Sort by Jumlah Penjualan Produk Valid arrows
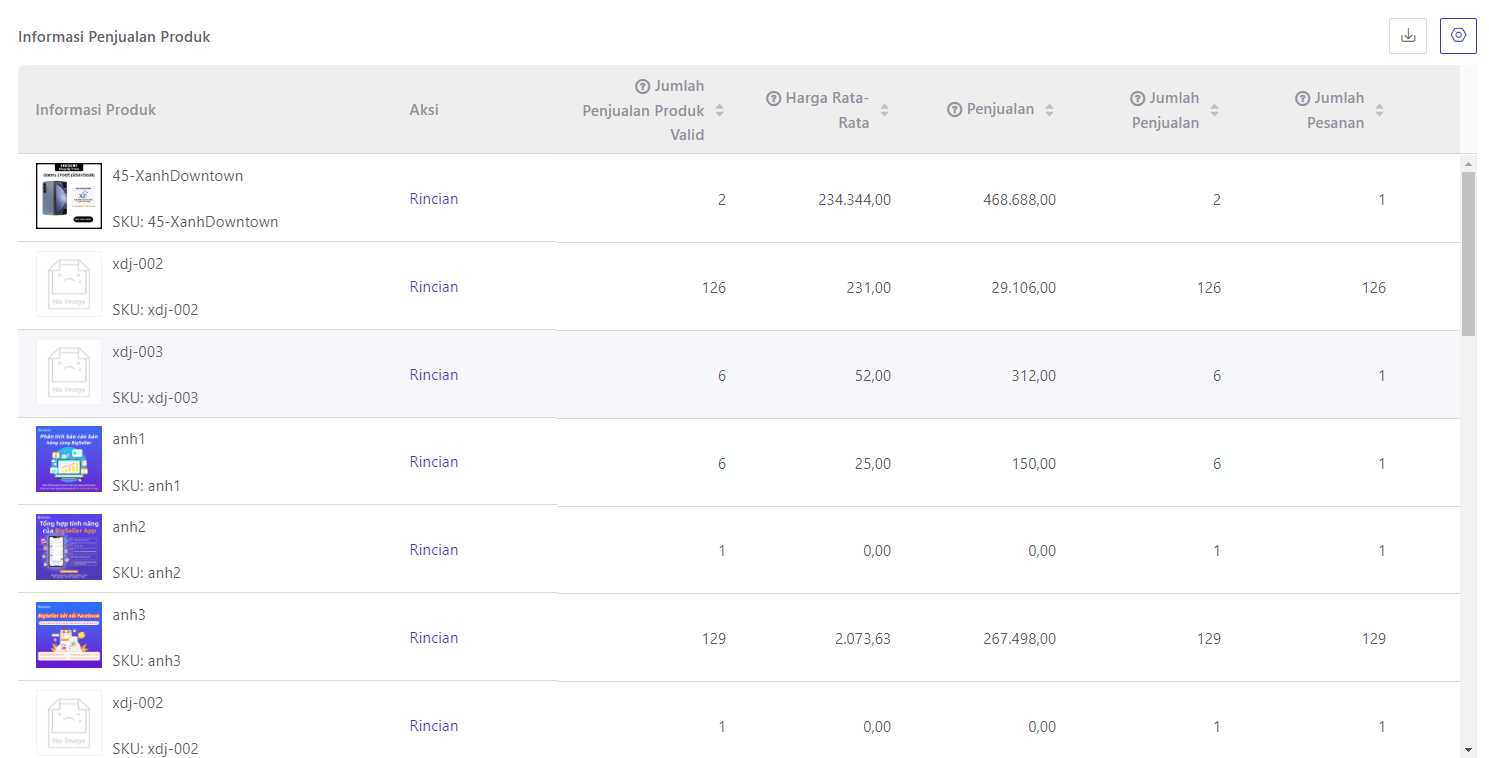Viewport: 1489px width, 758px height. click(719, 110)
